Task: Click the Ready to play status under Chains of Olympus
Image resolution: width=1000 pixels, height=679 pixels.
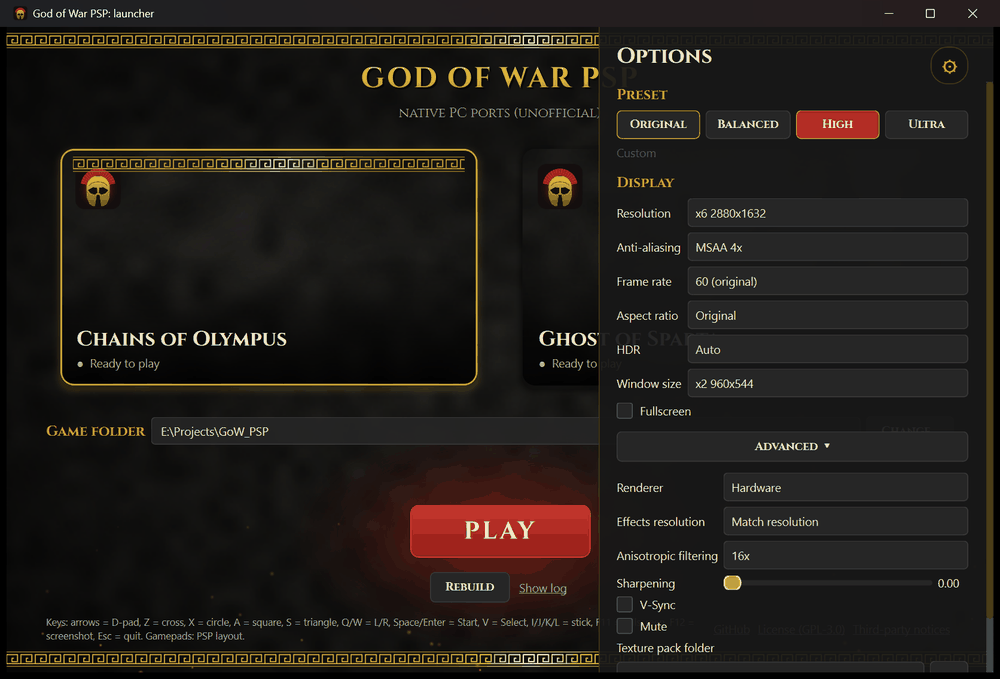Action: click(x=124, y=363)
